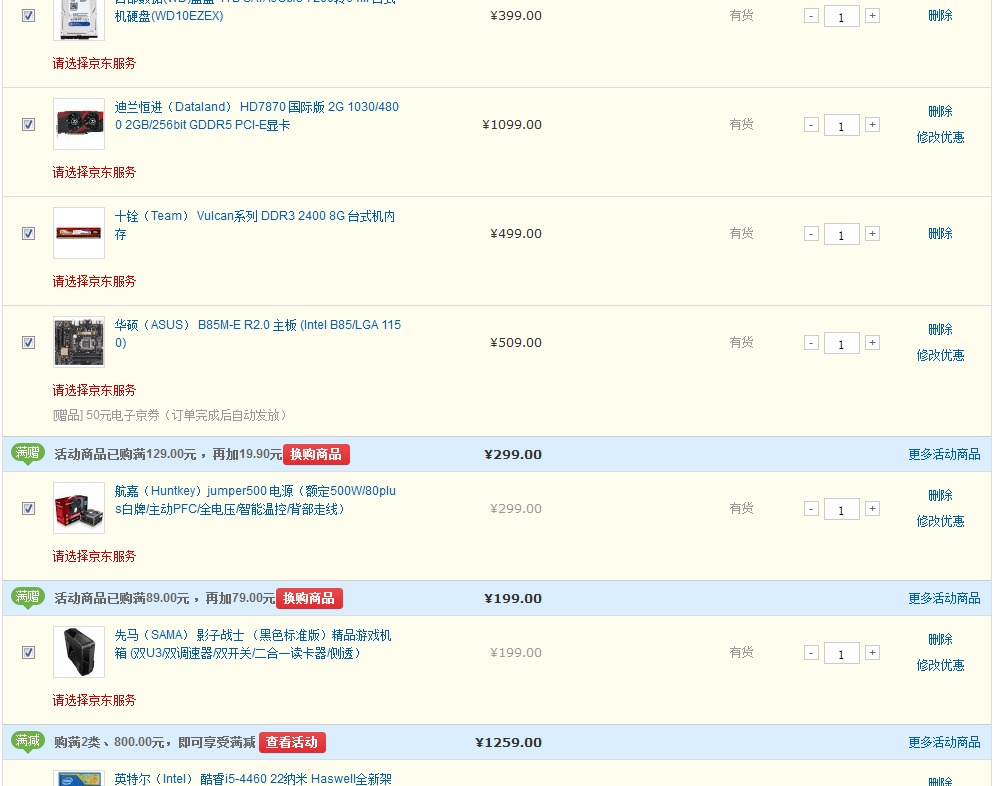Click 修改优惠 for ASUS B85M-E motherboard
Viewport: 996px width, 786px height.
tap(940, 355)
